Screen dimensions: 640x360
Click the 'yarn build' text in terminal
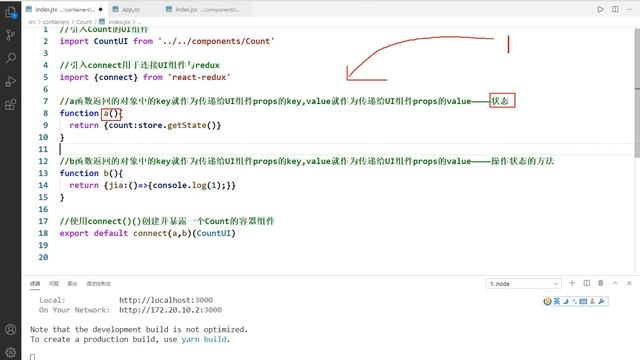point(204,339)
